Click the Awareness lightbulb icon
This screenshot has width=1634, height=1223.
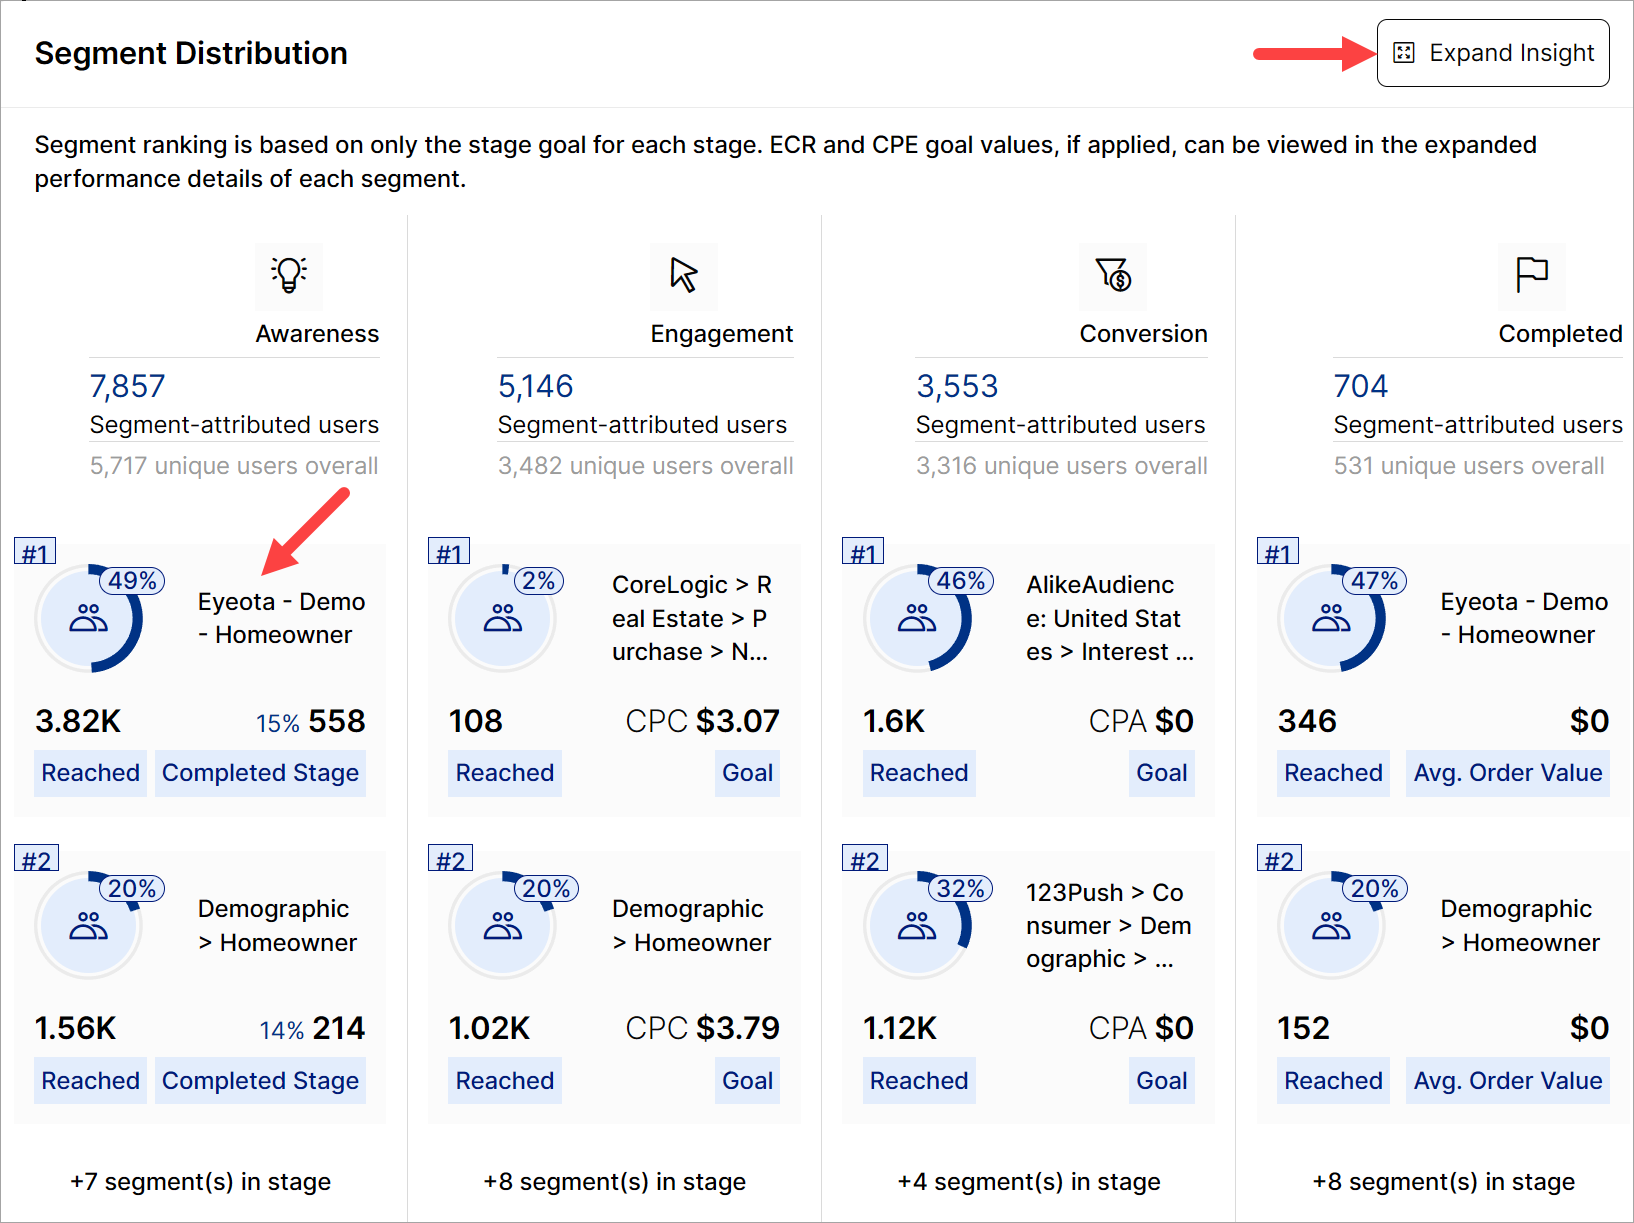pyautogui.click(x=288, y=274)
